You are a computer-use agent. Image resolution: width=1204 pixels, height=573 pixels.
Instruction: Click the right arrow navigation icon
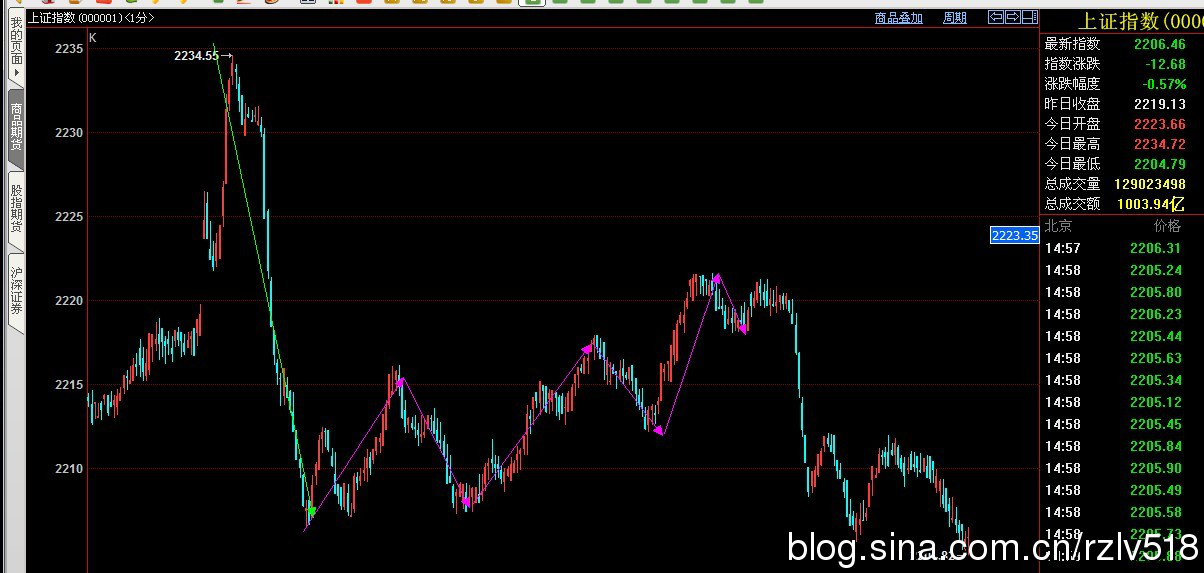1012,17
